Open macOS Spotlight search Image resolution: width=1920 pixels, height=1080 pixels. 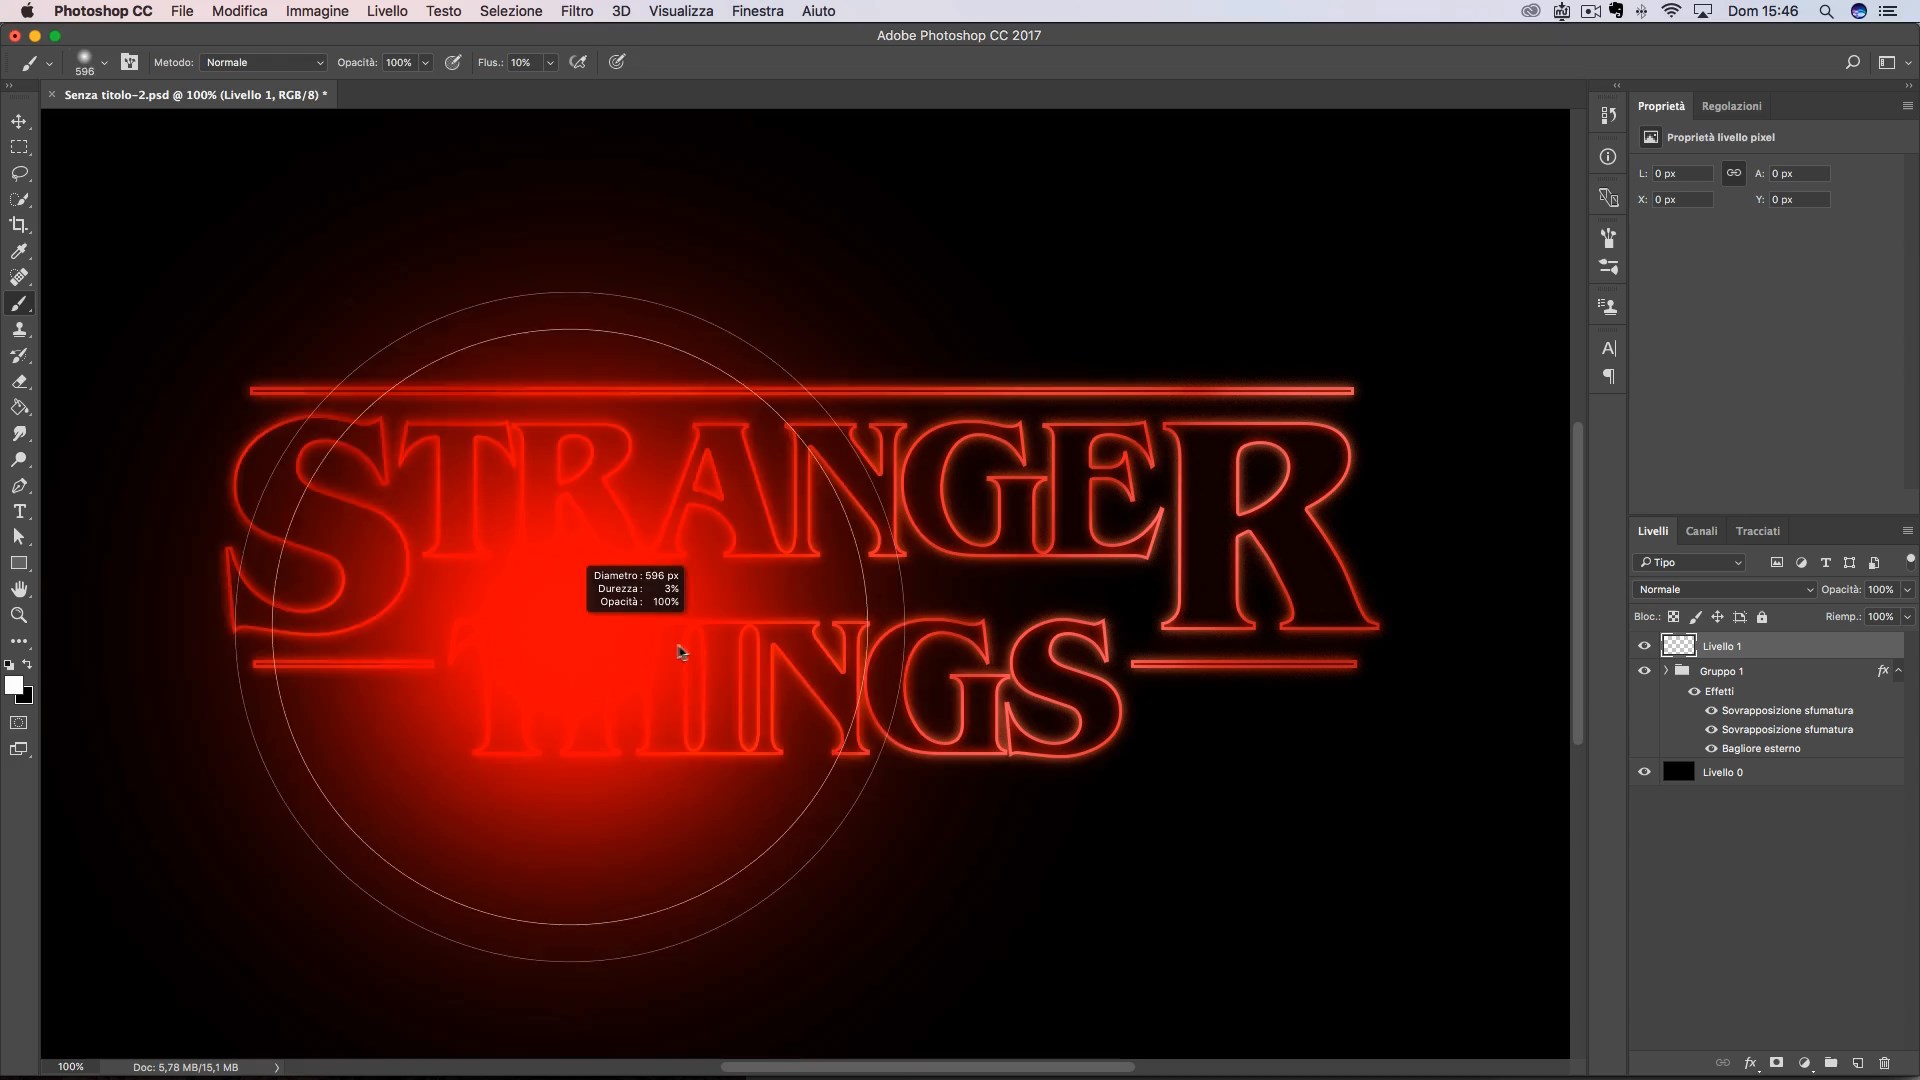click(x=1826, y=11)
